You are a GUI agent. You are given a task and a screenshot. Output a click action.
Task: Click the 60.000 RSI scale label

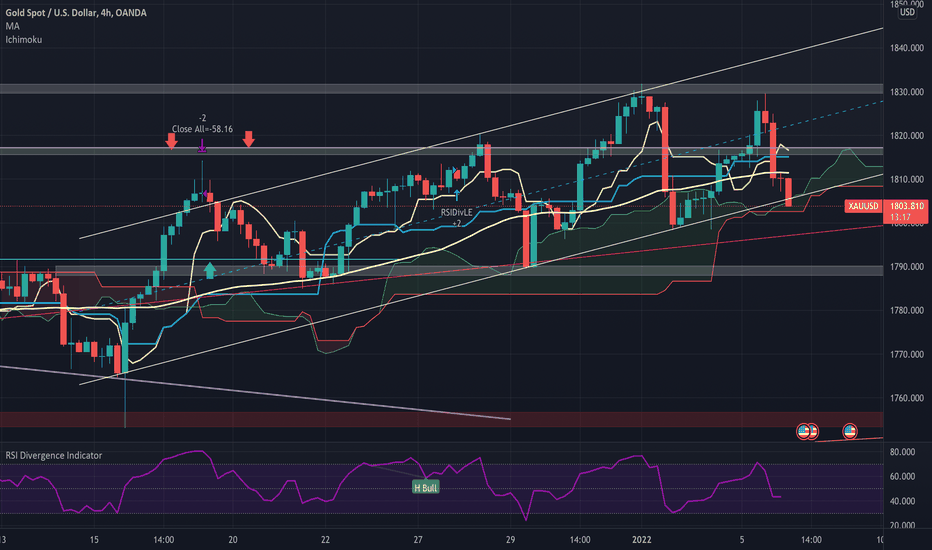[x=902, y=476]
